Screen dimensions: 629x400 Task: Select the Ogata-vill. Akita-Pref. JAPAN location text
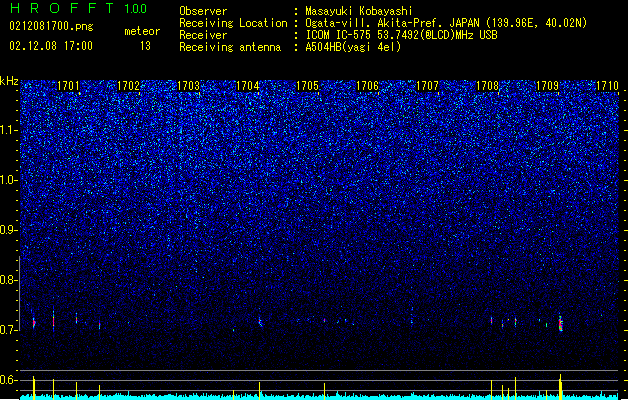click(x=446, y=23)
